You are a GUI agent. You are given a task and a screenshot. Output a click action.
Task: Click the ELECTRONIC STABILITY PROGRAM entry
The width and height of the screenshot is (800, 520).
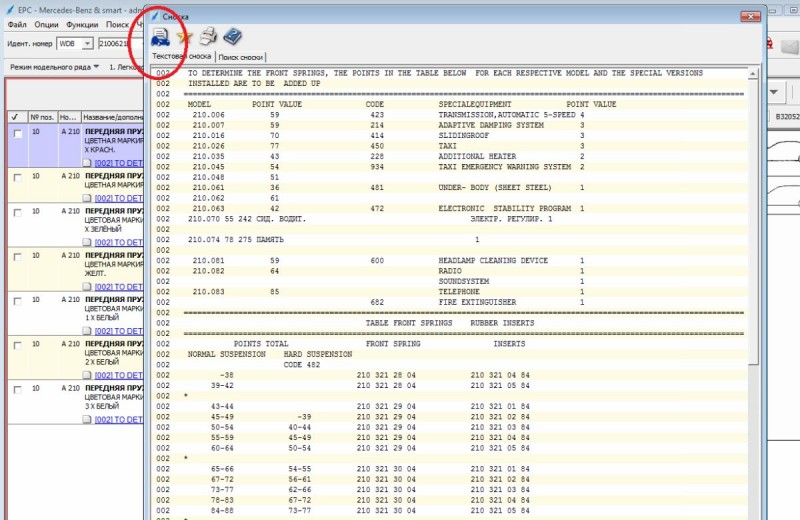tap(505, 209)
